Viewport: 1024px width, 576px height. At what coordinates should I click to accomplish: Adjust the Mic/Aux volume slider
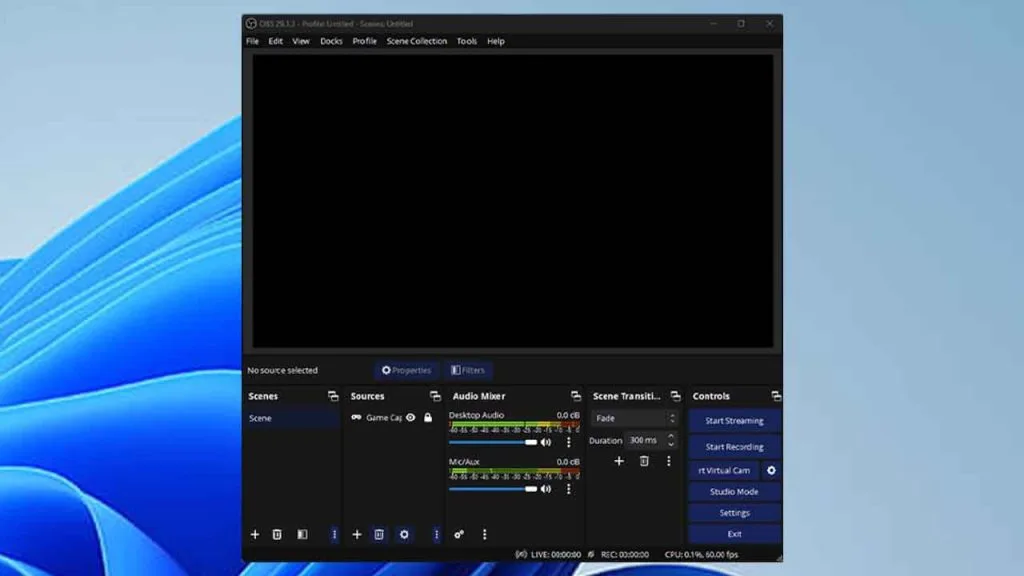click(493, 488)
